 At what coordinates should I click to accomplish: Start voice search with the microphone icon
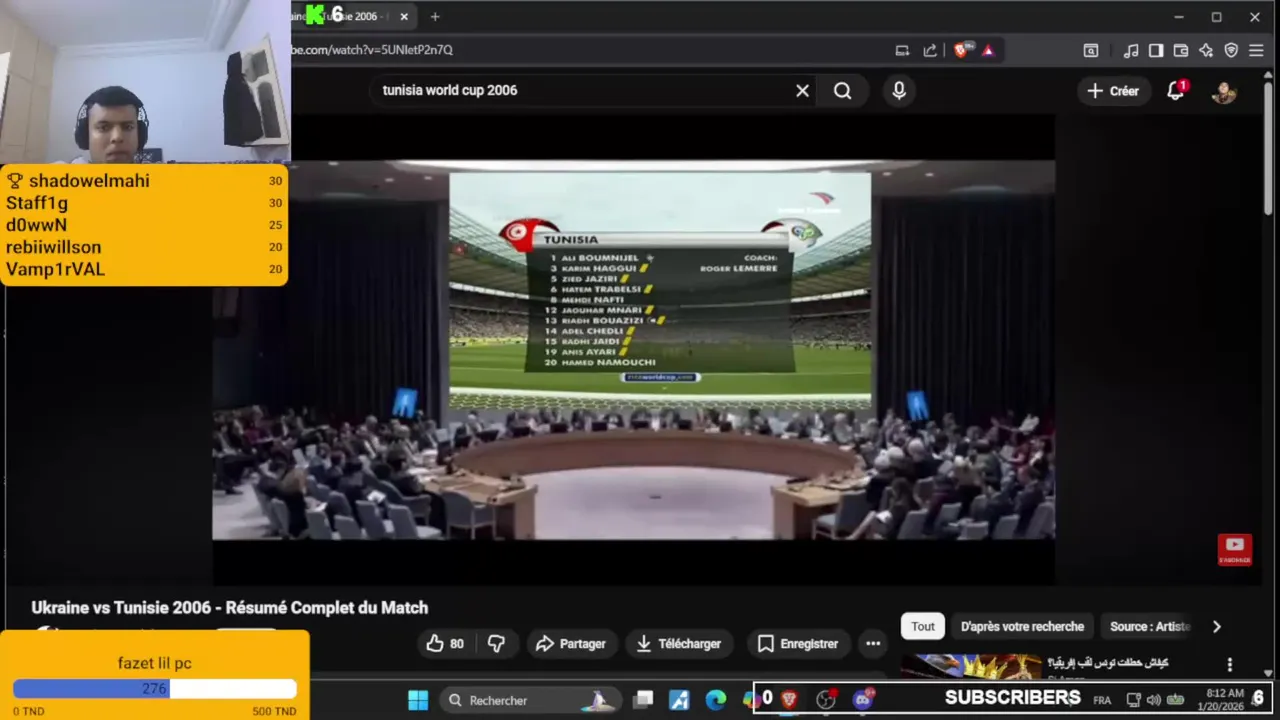pyautogui.click(x=899, y=90)
